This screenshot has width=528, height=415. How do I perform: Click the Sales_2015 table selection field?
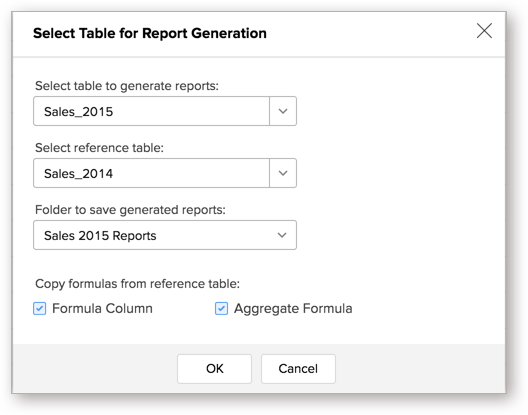(152, 111)
